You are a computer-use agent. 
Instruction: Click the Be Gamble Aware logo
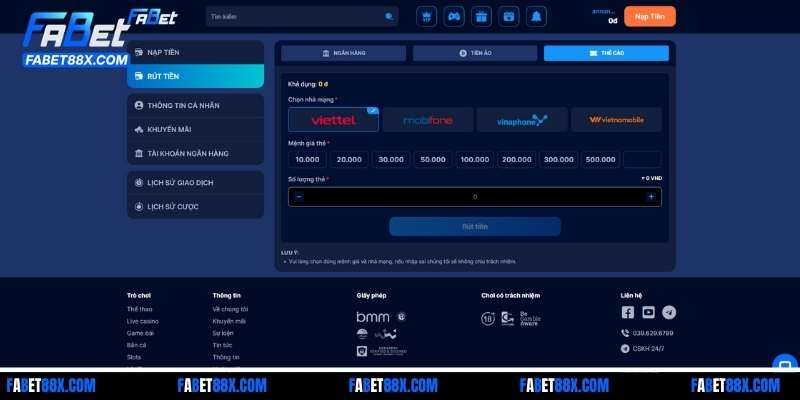pyautogui.click(x=530, y=318)
